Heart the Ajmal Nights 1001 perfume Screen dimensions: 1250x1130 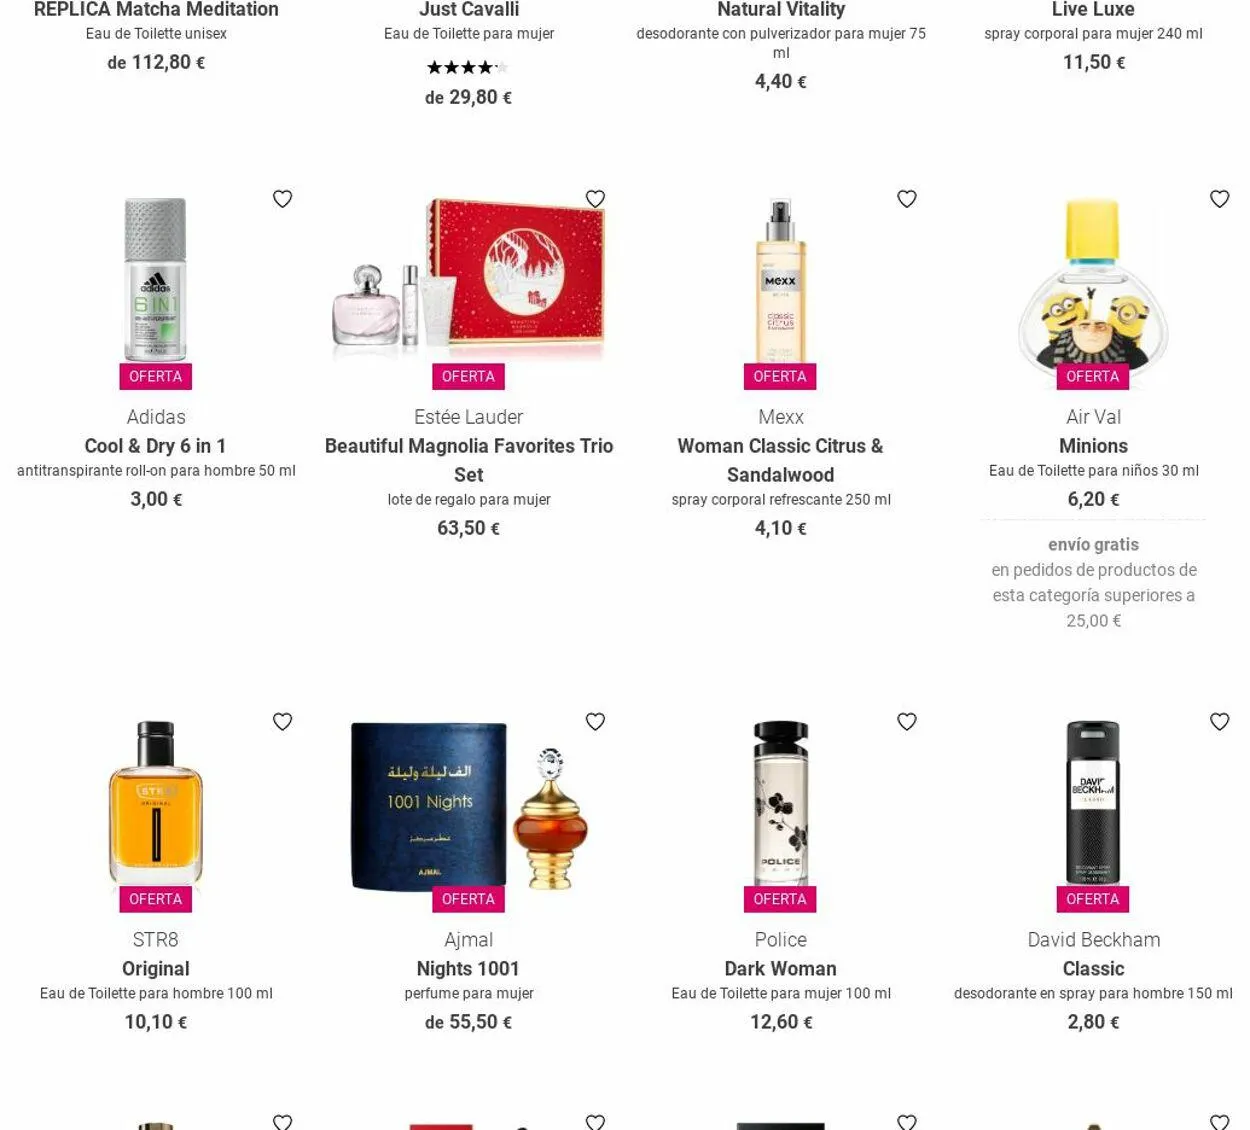click(595, 722)
